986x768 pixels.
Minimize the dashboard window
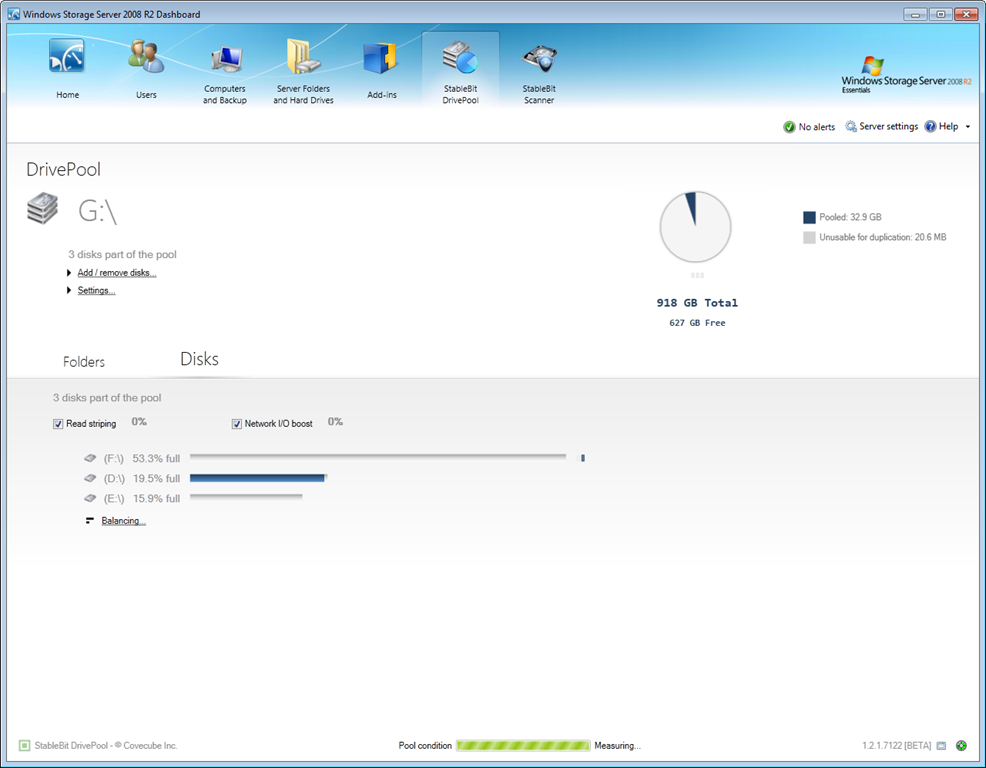click(x=916, y=14)
